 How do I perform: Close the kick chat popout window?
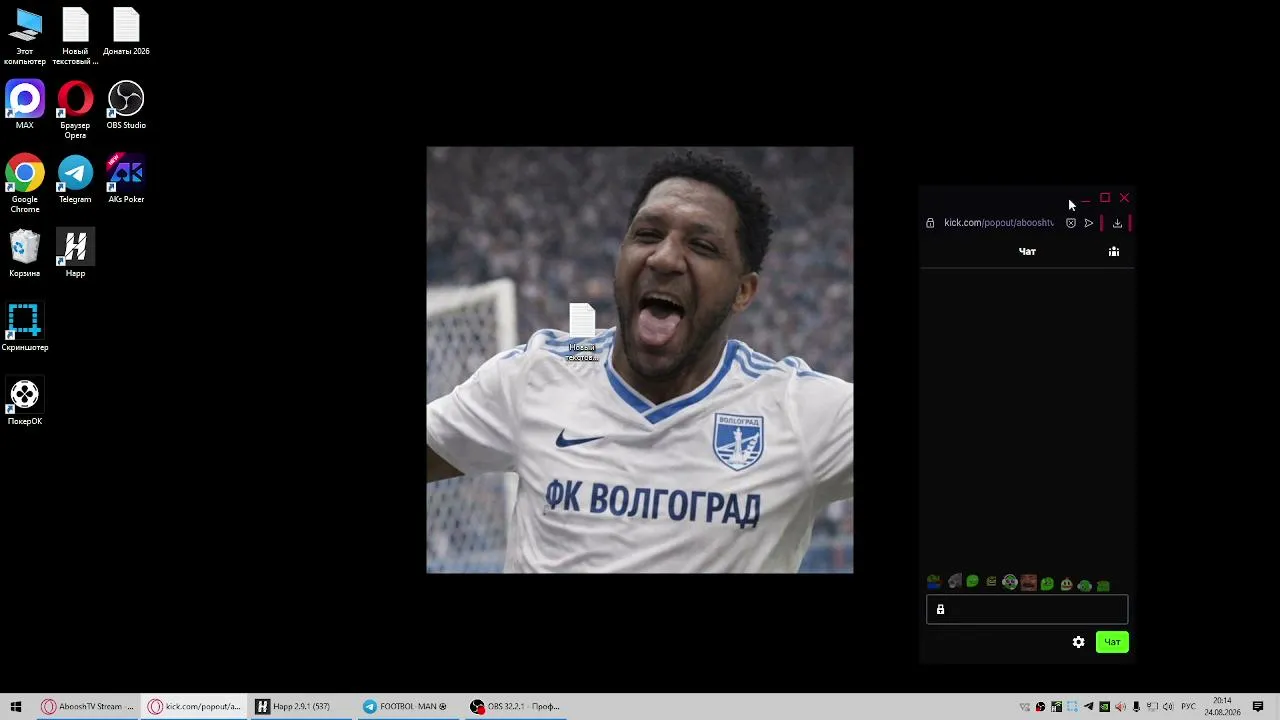point(1124,198)
